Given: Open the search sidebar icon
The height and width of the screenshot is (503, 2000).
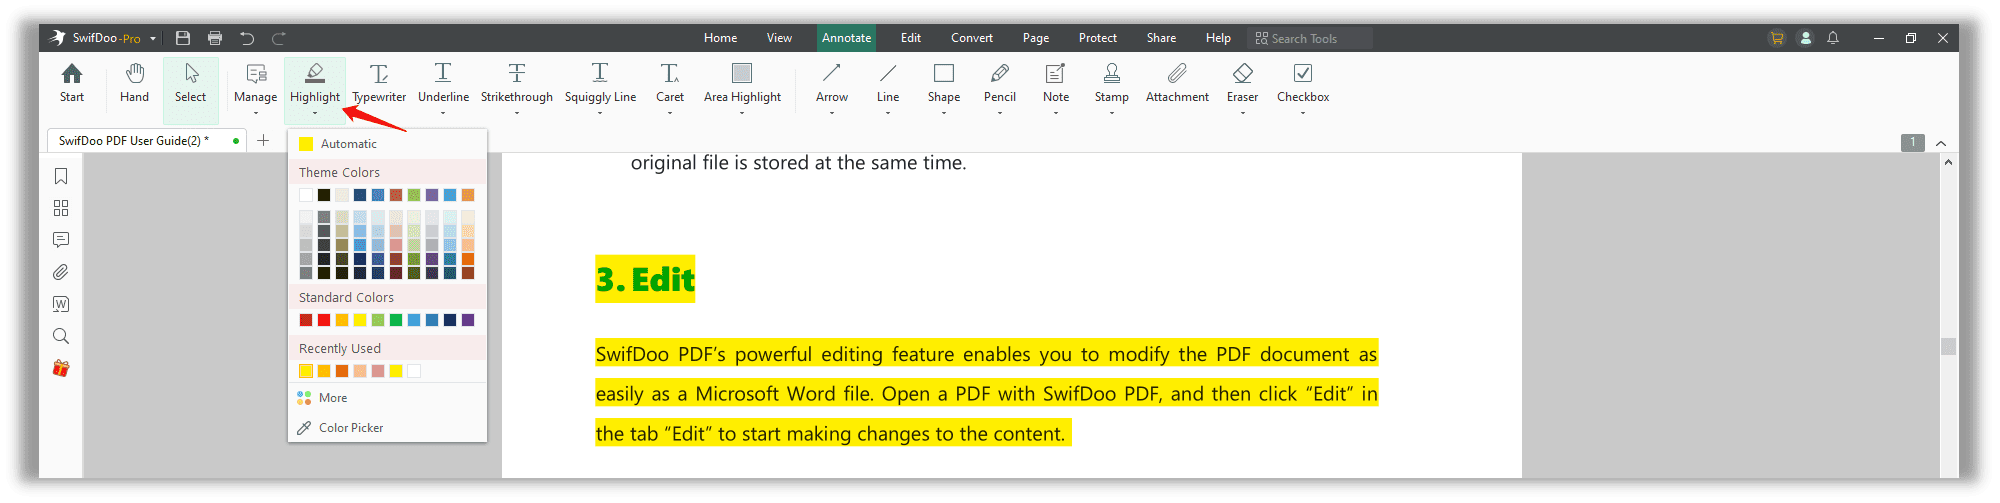Looking at the screenshot, I should 61,336.
